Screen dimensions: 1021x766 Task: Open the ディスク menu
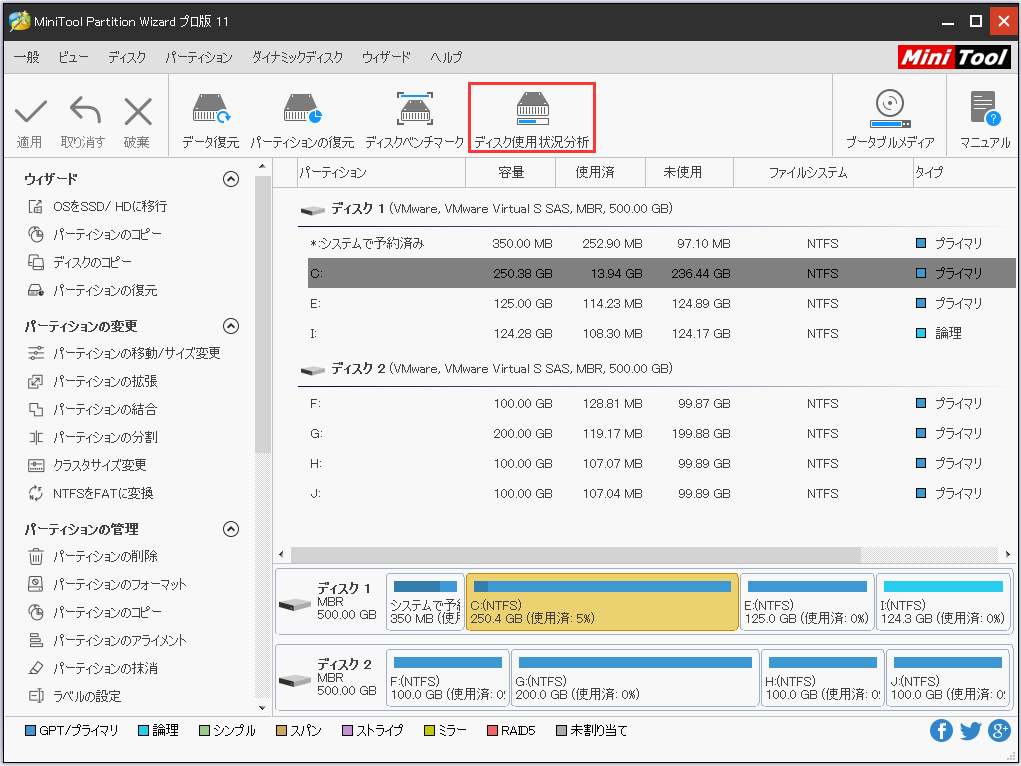click(127, 57)
